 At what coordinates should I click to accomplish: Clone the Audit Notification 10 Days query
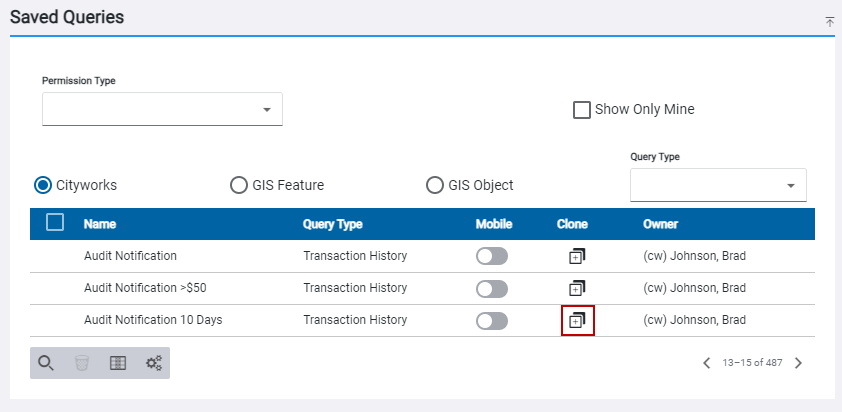(577, 320)
